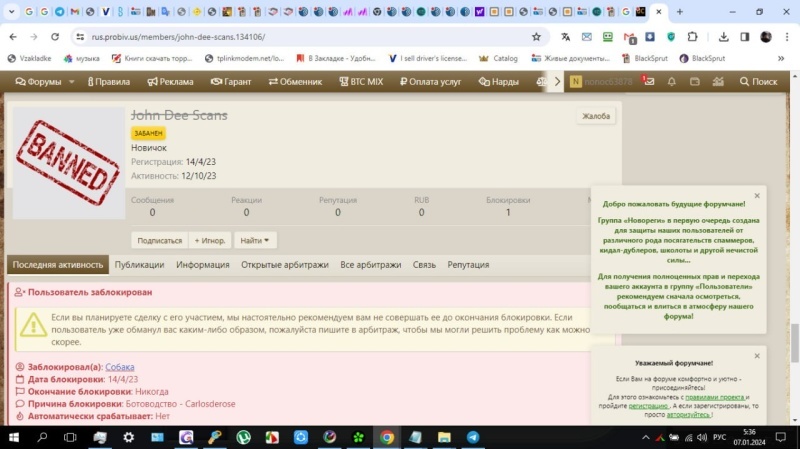The height and width of the screenshot is (449, 800).
Task: Open the Windows Start menu
Action: [14, 437]
